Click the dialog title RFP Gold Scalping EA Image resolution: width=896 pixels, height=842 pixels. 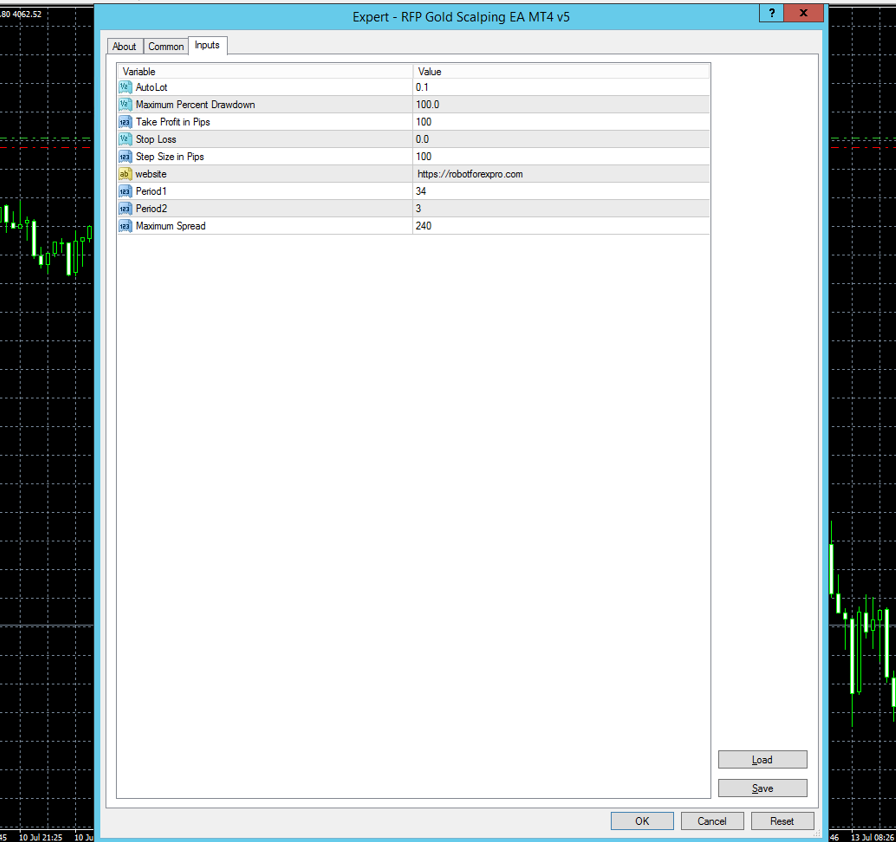pyautogui.click(x=461, y=17)
